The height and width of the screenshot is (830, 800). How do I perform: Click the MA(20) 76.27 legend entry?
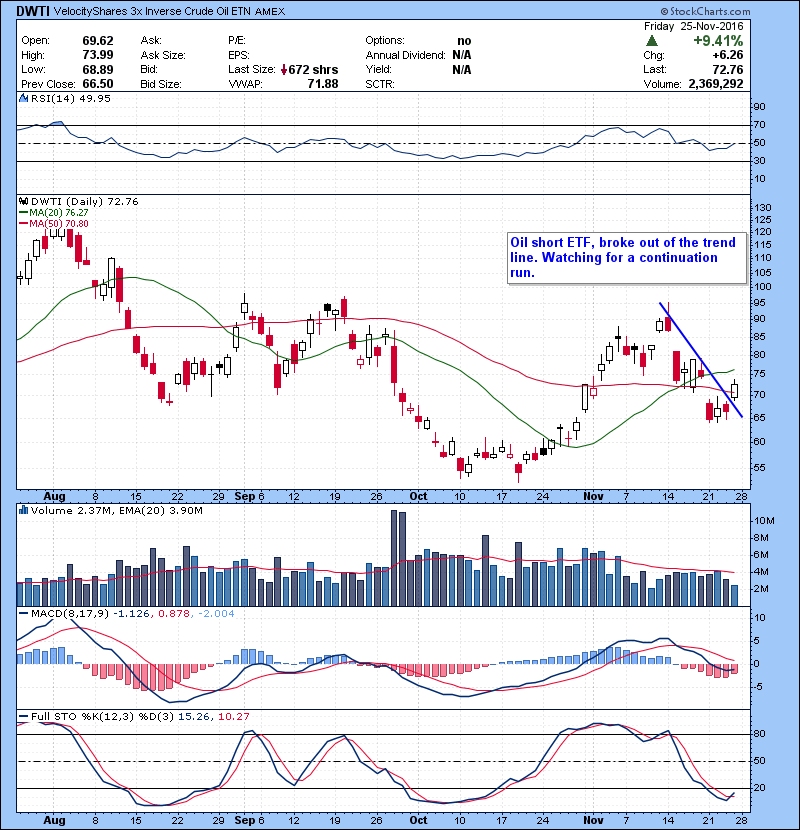coord(53,212)
